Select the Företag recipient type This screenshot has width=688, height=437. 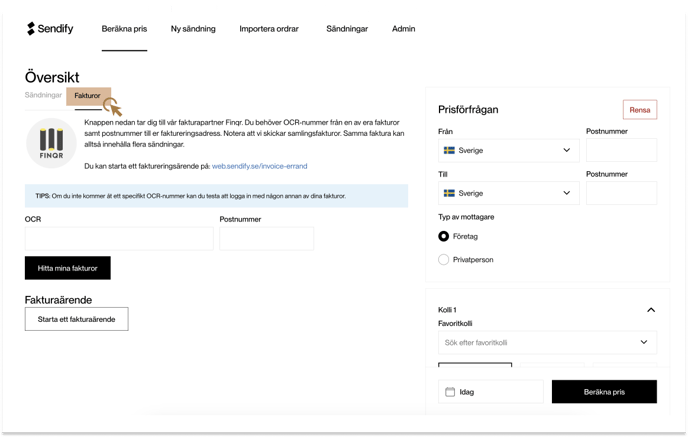point(444,237)
